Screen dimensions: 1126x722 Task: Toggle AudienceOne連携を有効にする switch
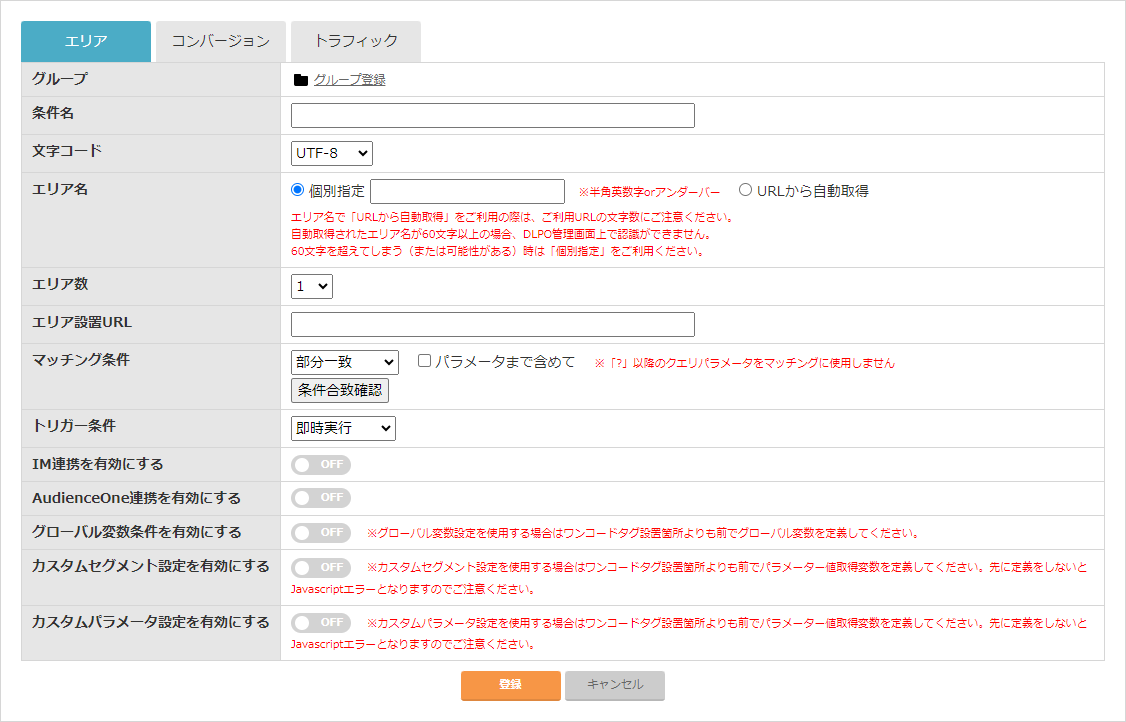click(x=321, y=498)
